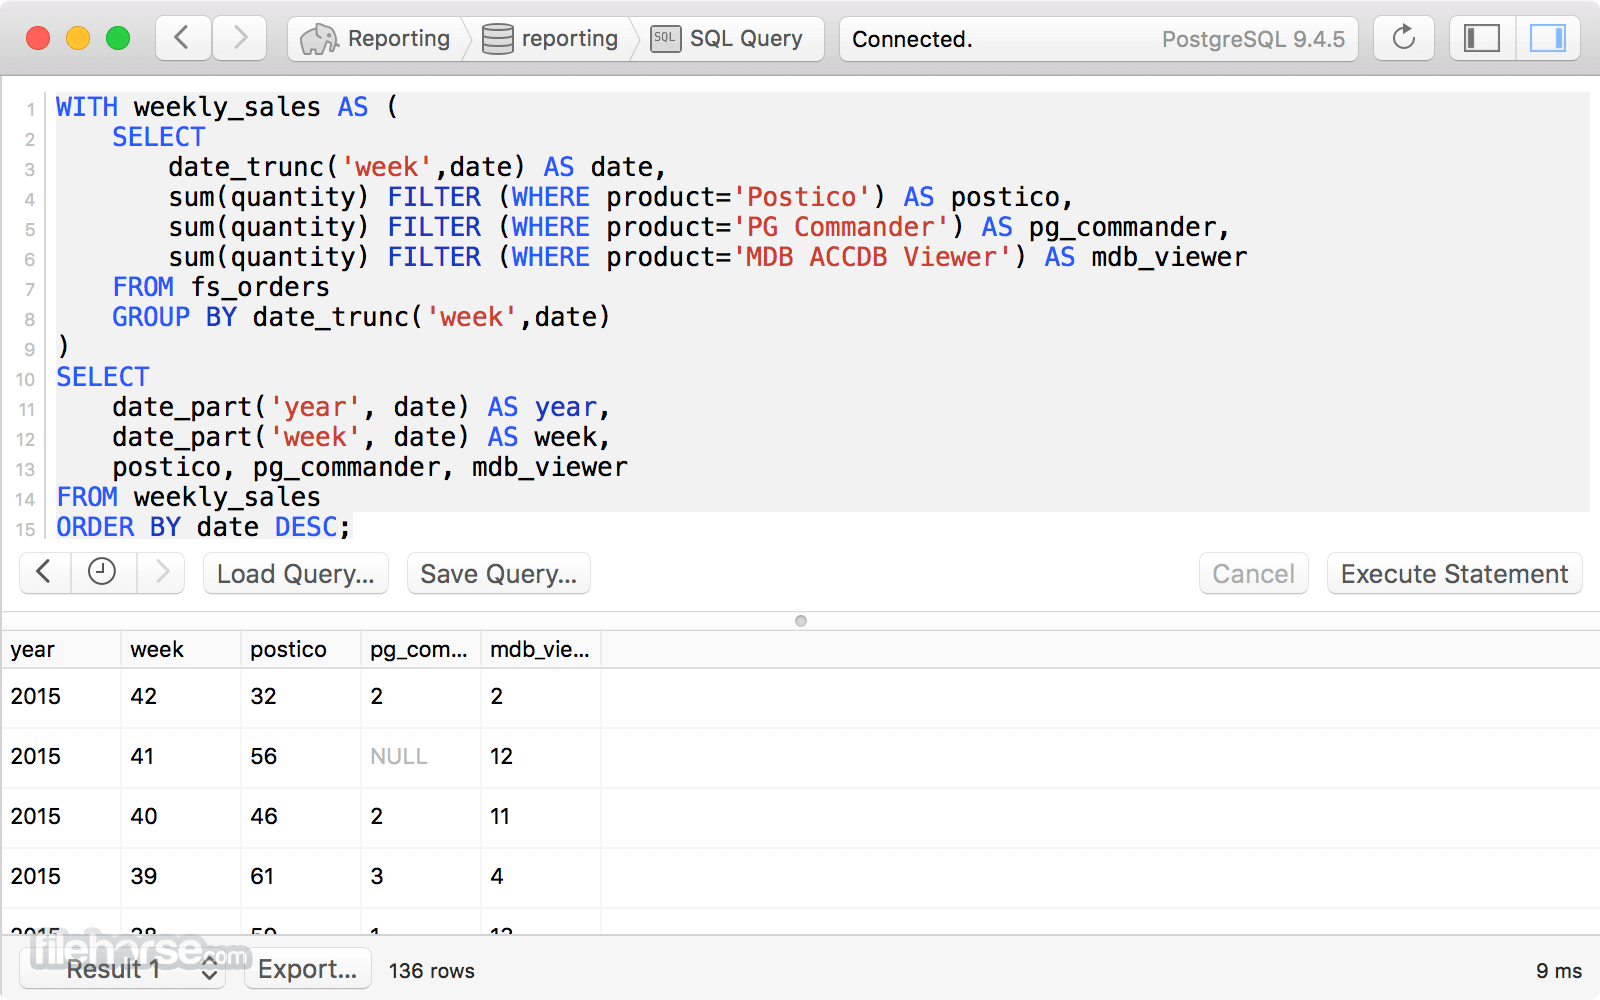The width and height of the screenshot is (1600, 1000).
Task: Click line number 15 in the gutter
Action: (x=25, y=529)
